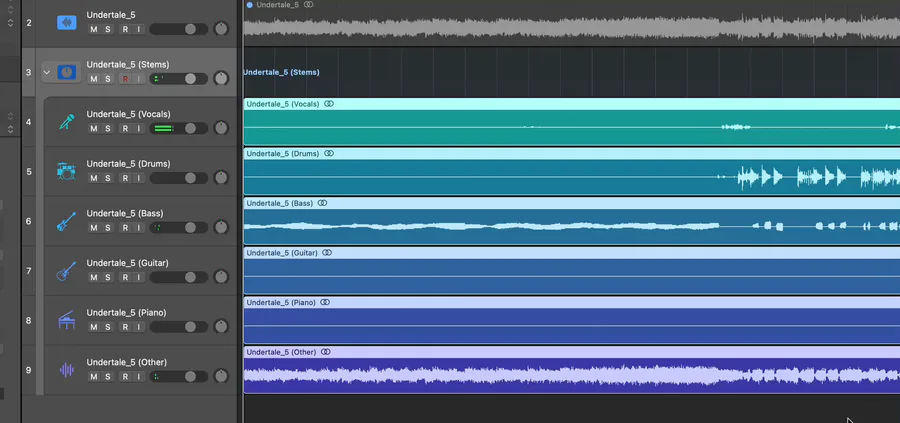Toggle input monitoring on Vocals track
Screen dimensions: 900x423
tap(138, 129)
